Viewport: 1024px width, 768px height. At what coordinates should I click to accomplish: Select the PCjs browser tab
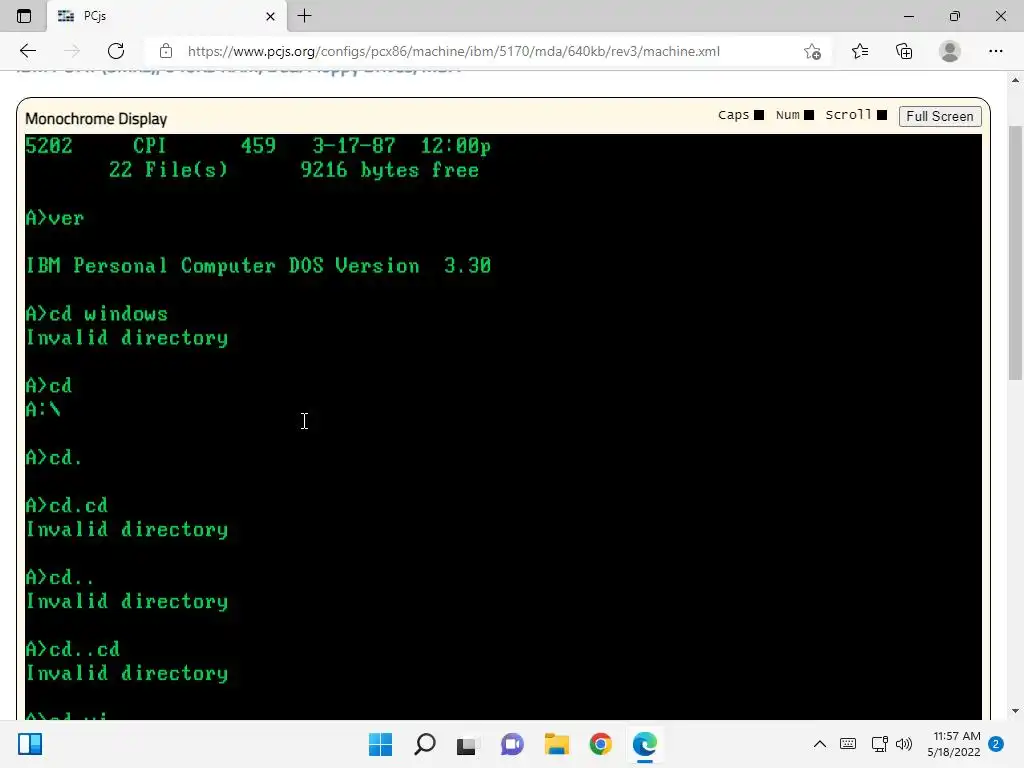click(167, 16)
